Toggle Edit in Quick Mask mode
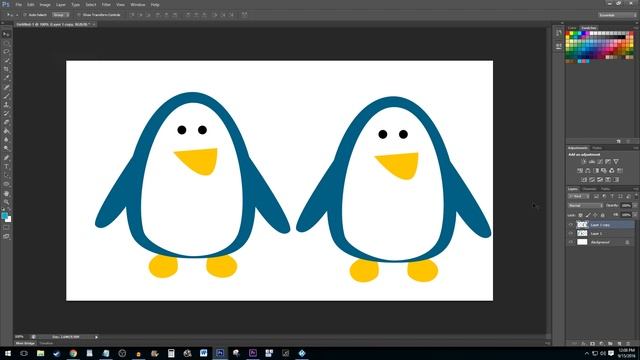Viewport: 640px width, 360px height. coord(6,228)
